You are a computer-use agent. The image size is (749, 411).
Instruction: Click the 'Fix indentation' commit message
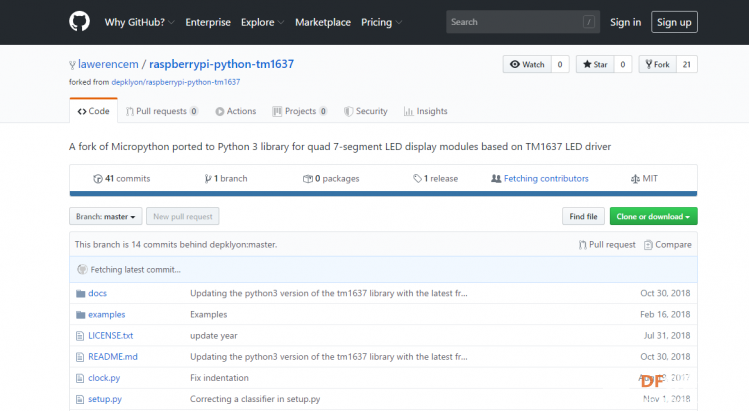219,378
